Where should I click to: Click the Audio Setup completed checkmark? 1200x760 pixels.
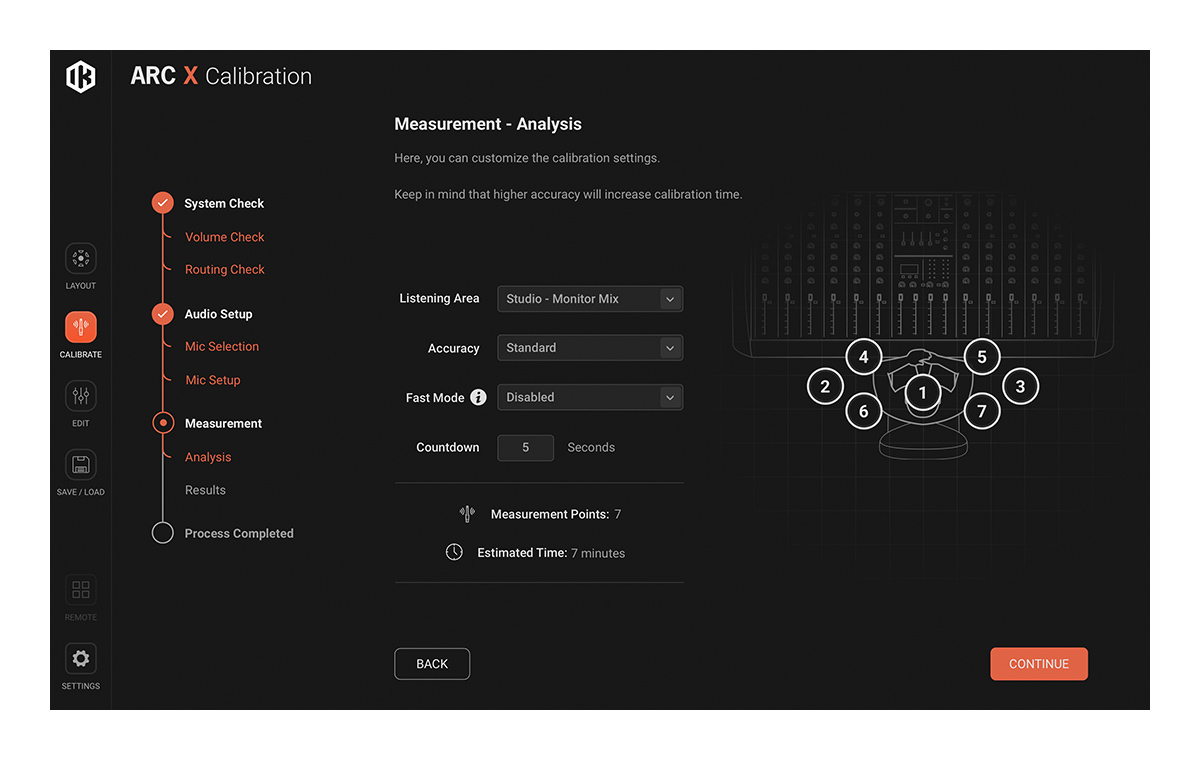click(x=163, y=314)
